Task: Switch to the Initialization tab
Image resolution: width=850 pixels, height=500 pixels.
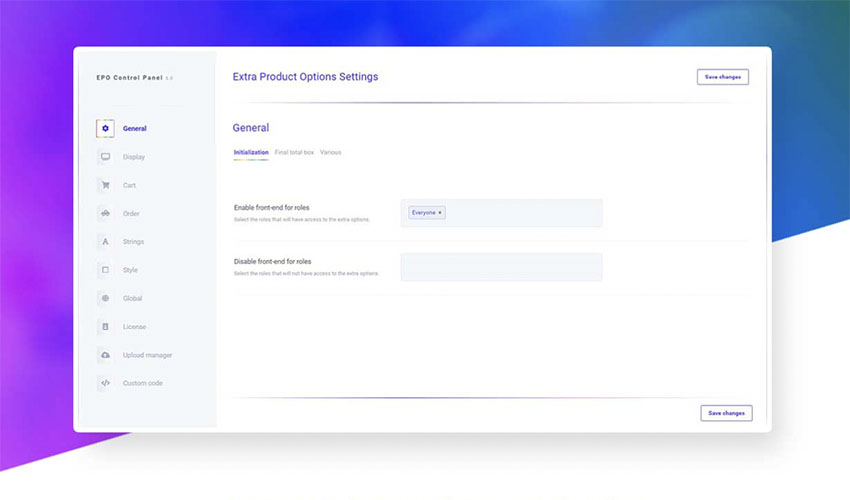Action: [x=251, y=152]
